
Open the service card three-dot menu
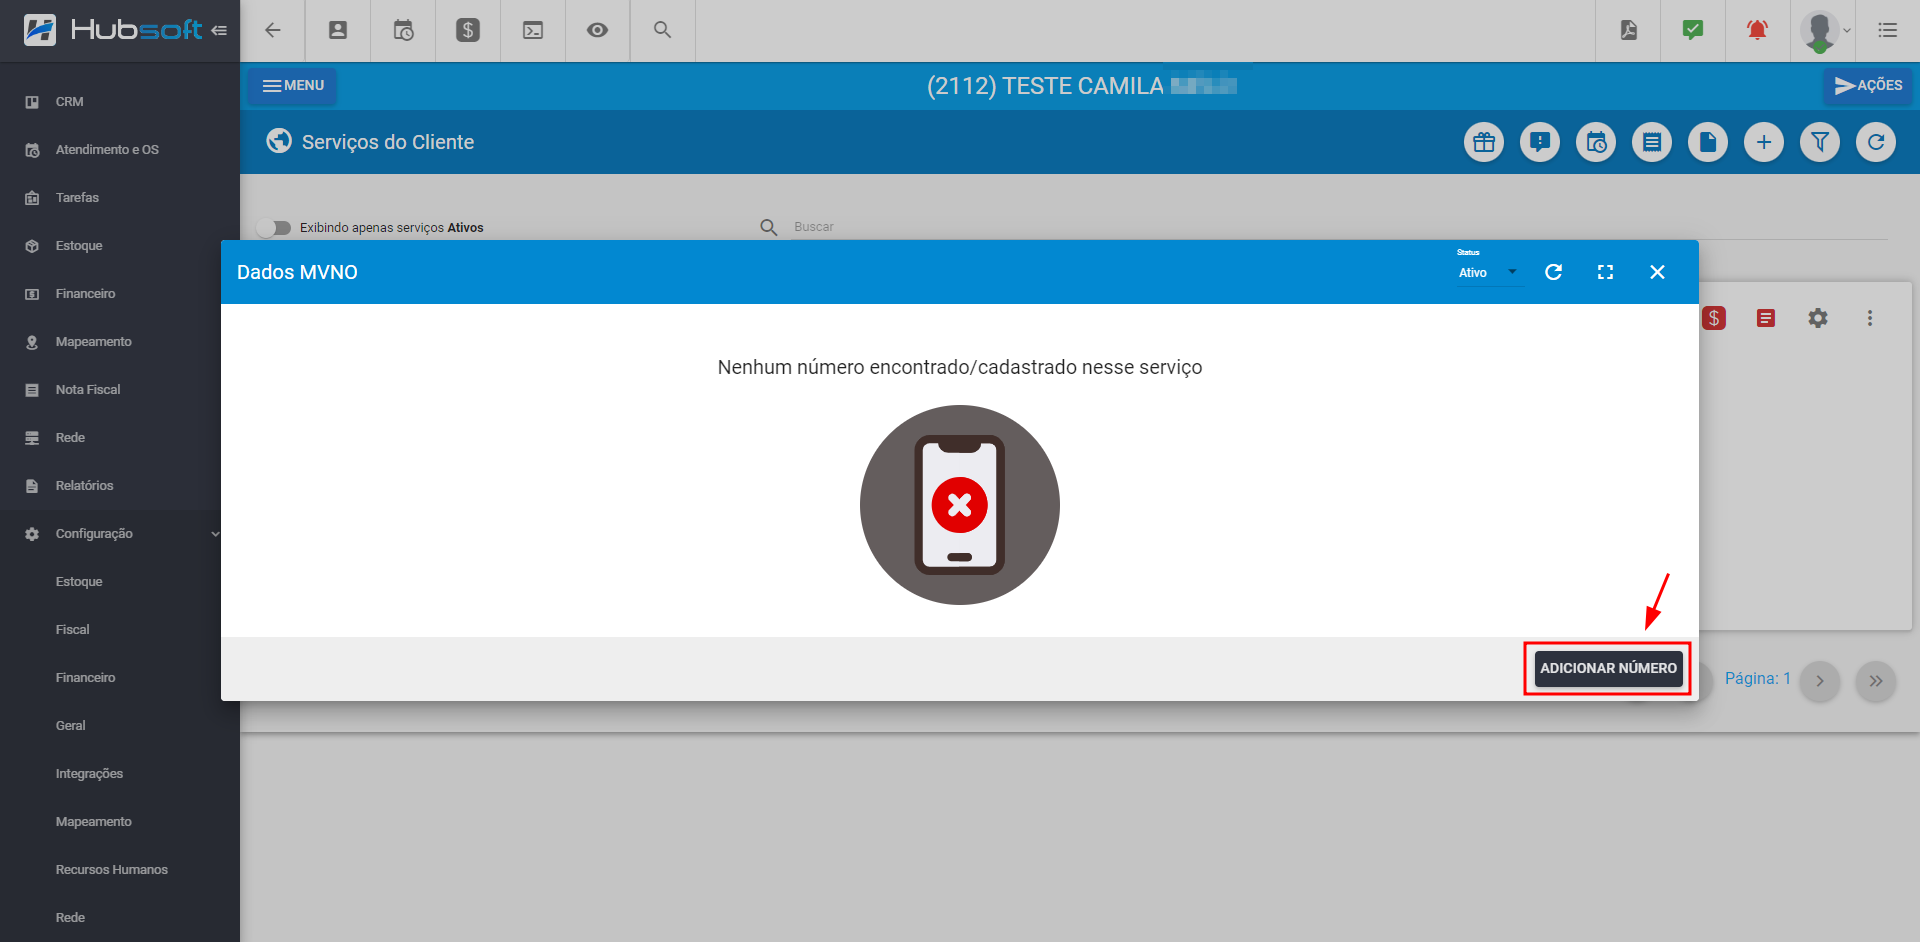pos(1870,318)
